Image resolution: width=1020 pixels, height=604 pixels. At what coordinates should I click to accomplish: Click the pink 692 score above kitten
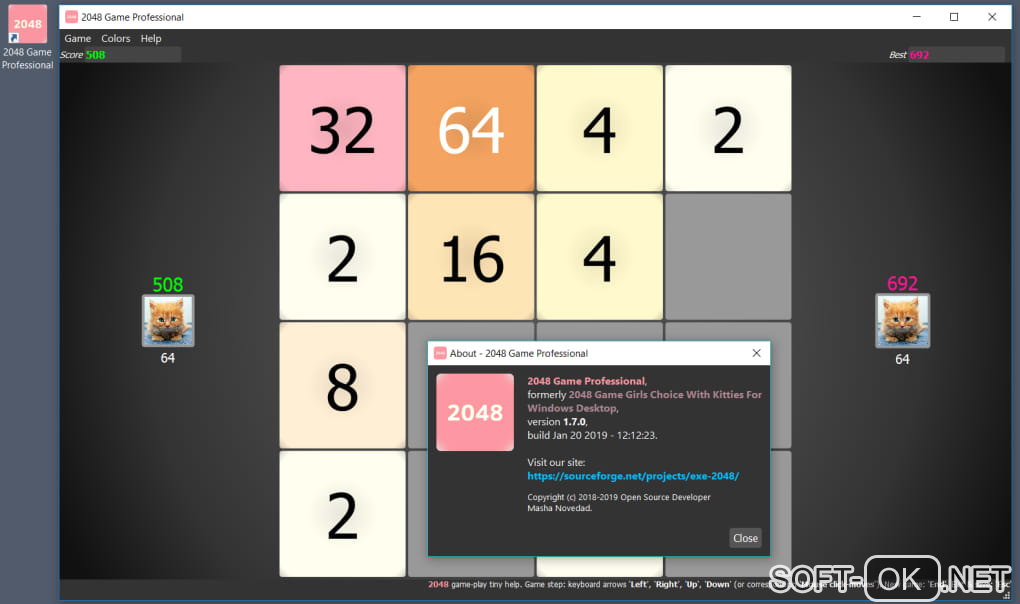[x=902, y=283]
